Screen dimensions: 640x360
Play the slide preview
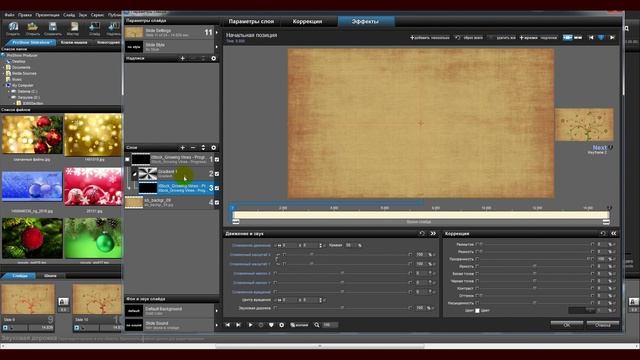pos(250,325)
